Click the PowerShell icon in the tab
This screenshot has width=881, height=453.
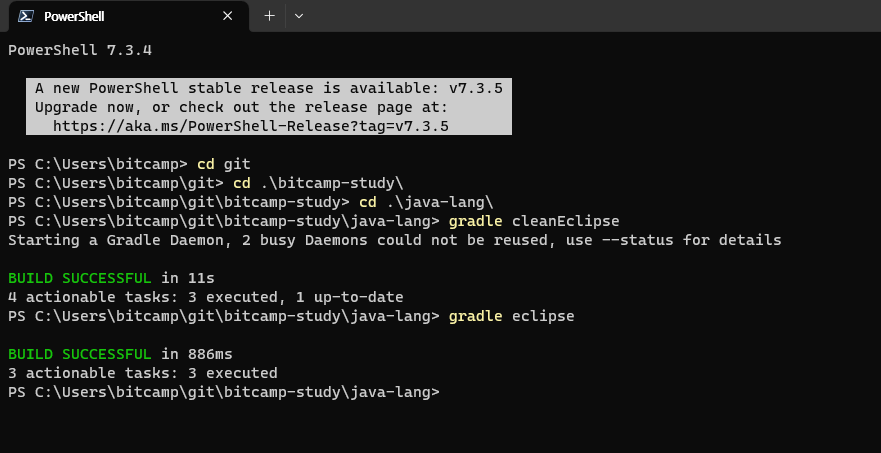click(x=26, y=16)
